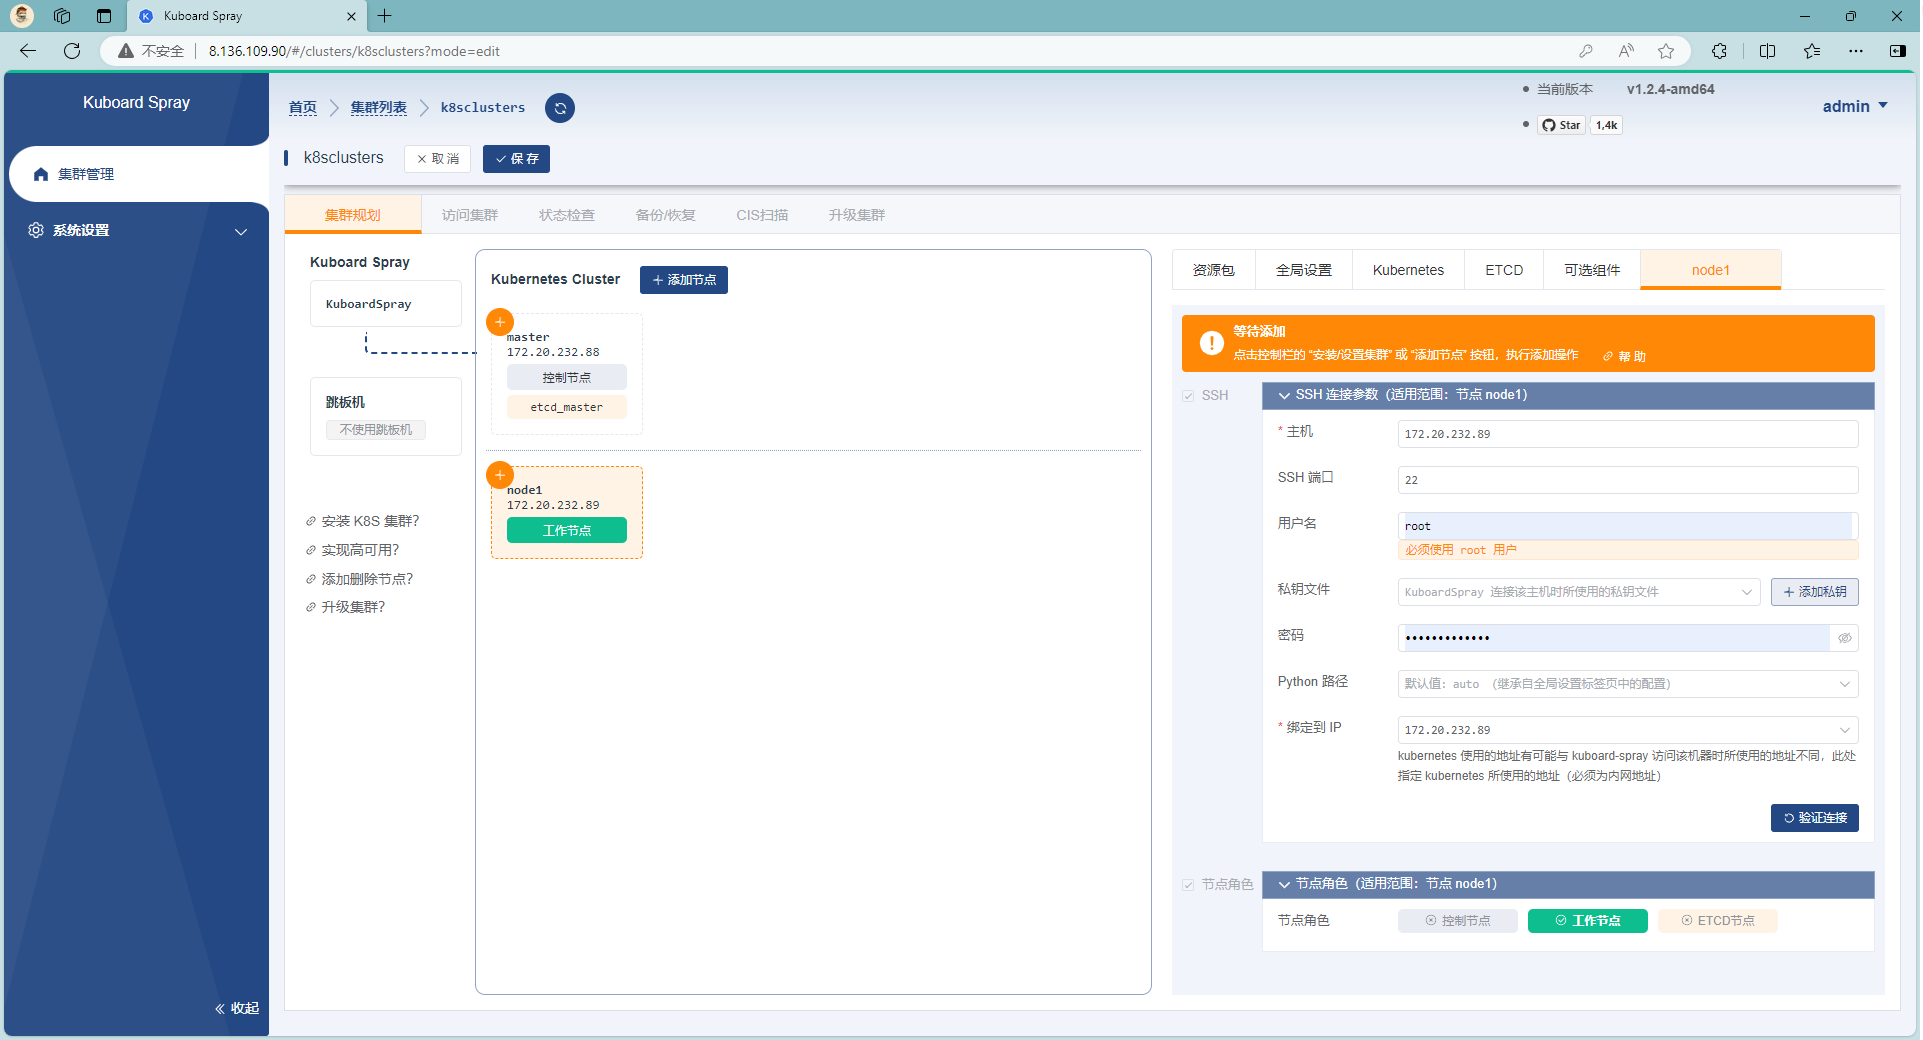
Task: Enable the ETCD节点 role toggle
Action: [1717, 921]
